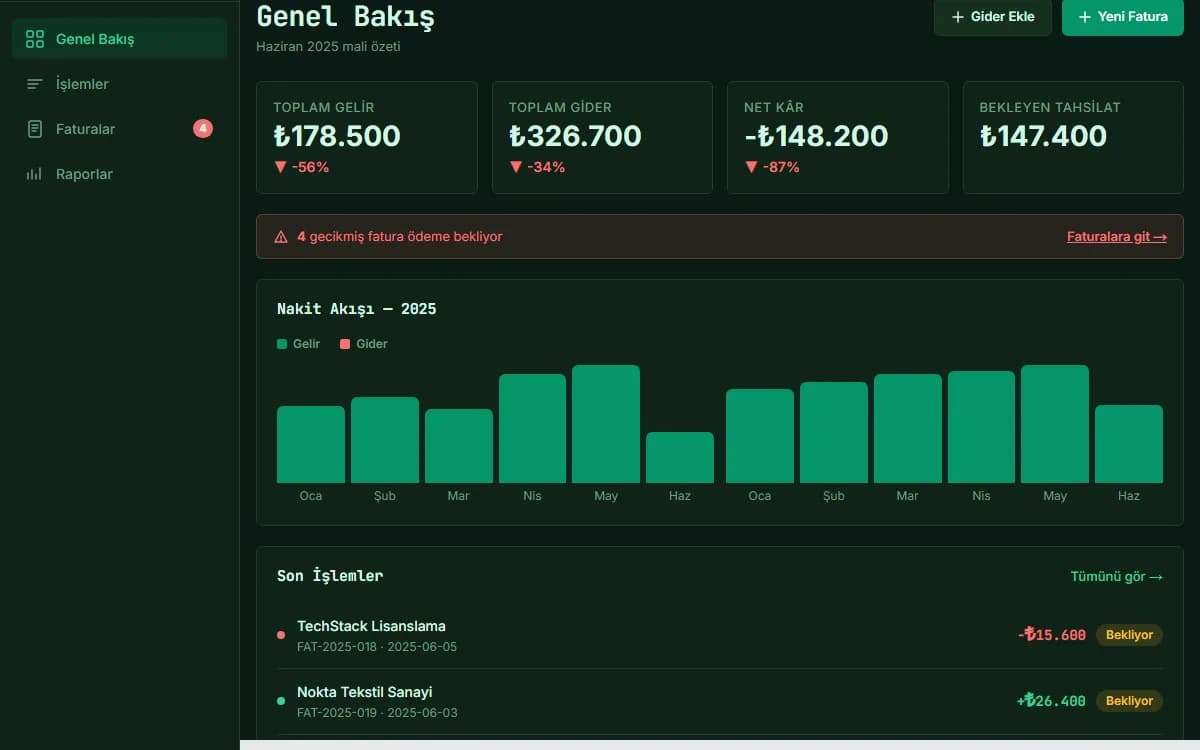Image resolution: width=1200 pixels, height=750 pixels.
Task: Click the Yeni Fatura button
Action: (x=1122, y=17)
